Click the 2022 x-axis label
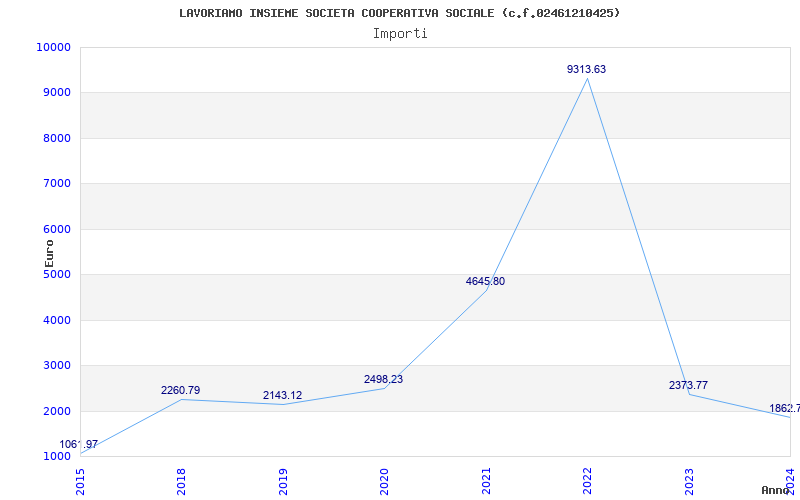800x500 pixels. (587, 481)
